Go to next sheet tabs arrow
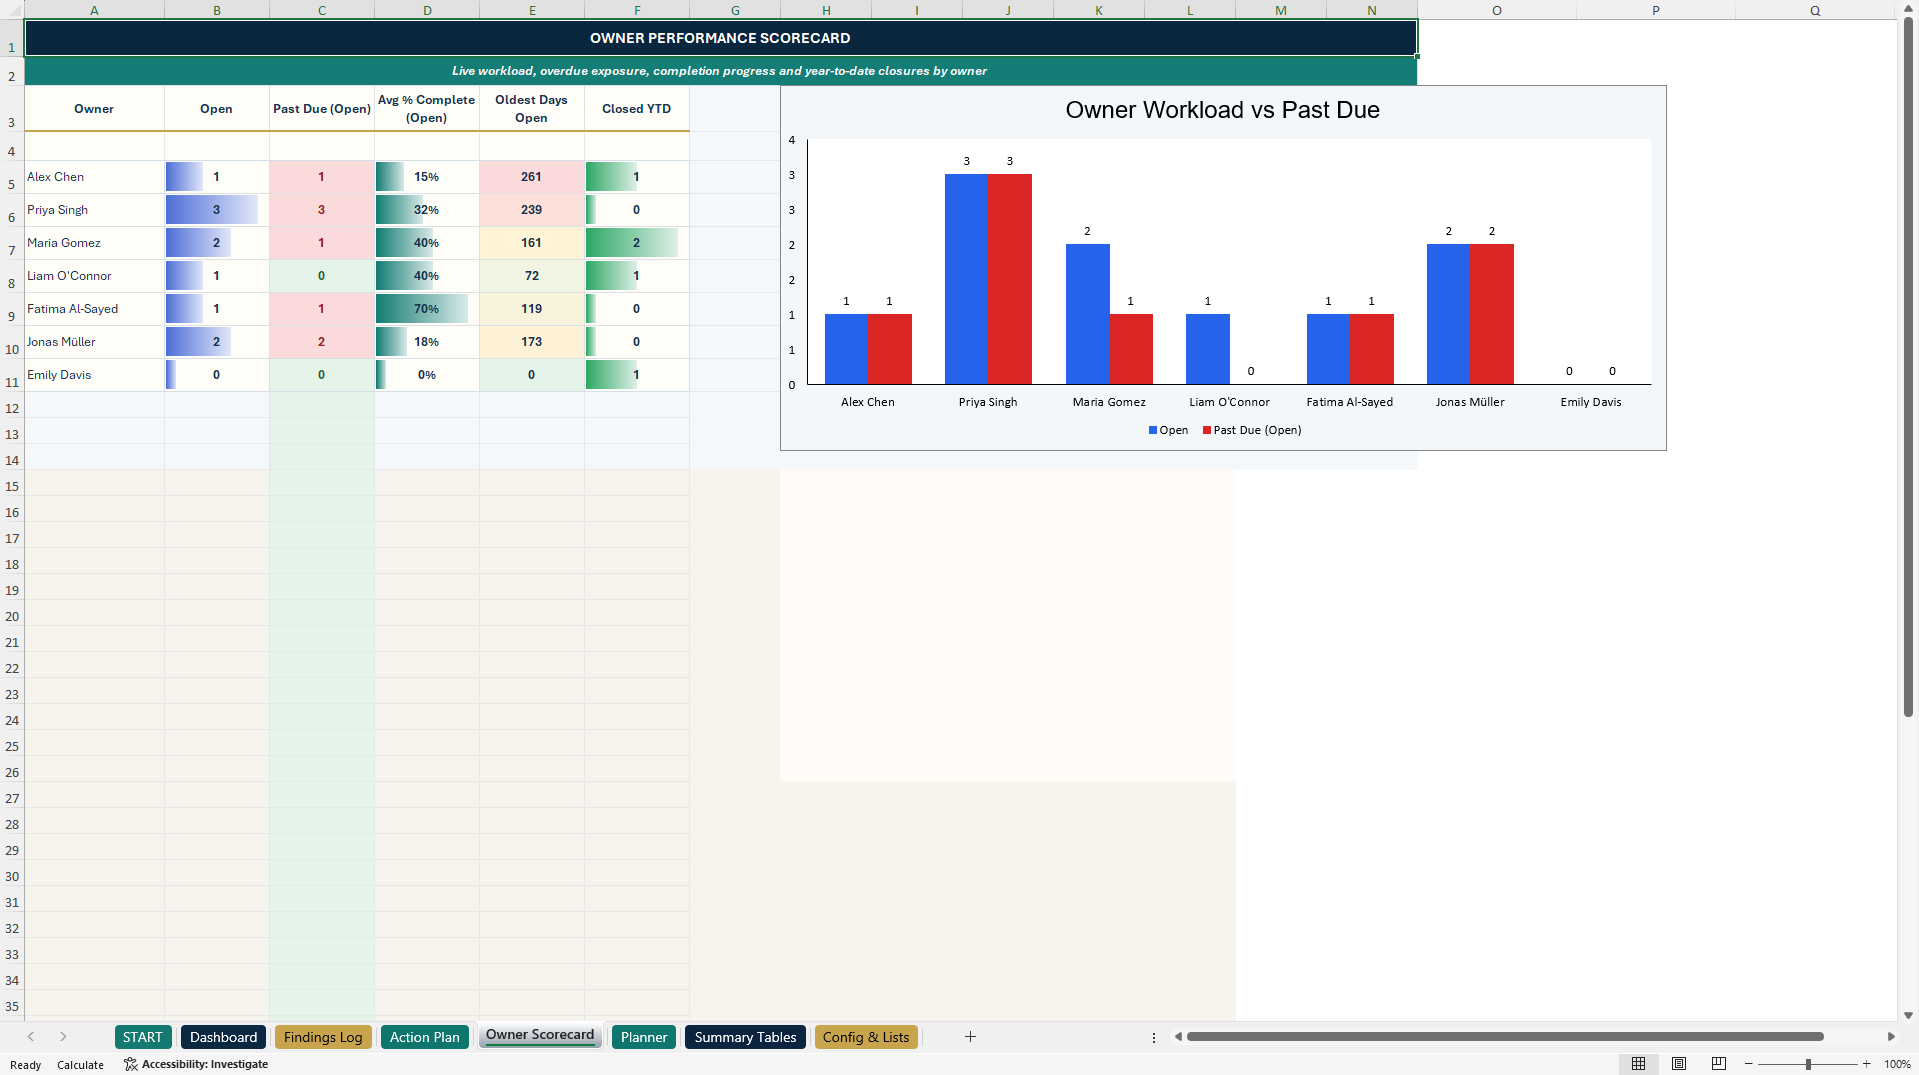Image resolution: width=1919 pixels, height=1075 pixels. click(63, 1037)
